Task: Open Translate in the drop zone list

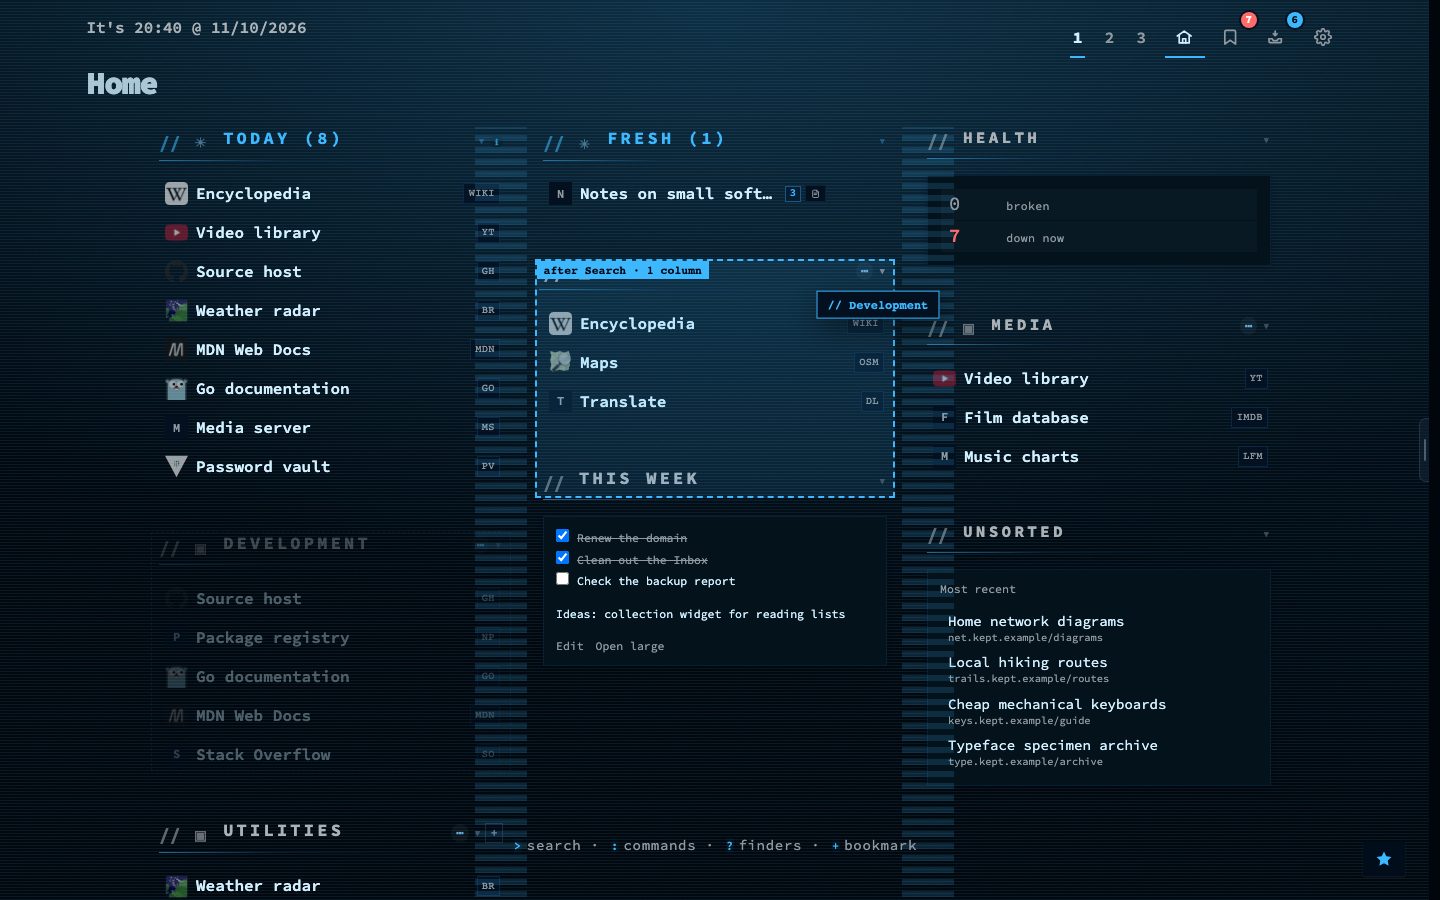Action: click(x=623, y=401)
